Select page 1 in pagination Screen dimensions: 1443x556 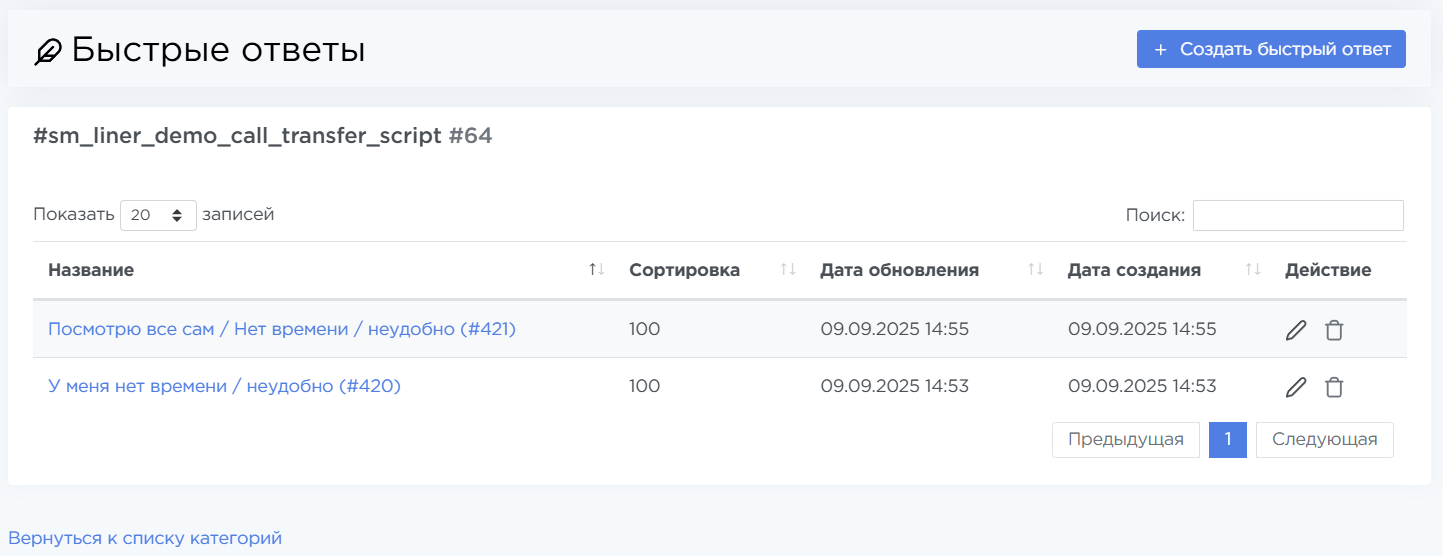(x=1227, y=439)
